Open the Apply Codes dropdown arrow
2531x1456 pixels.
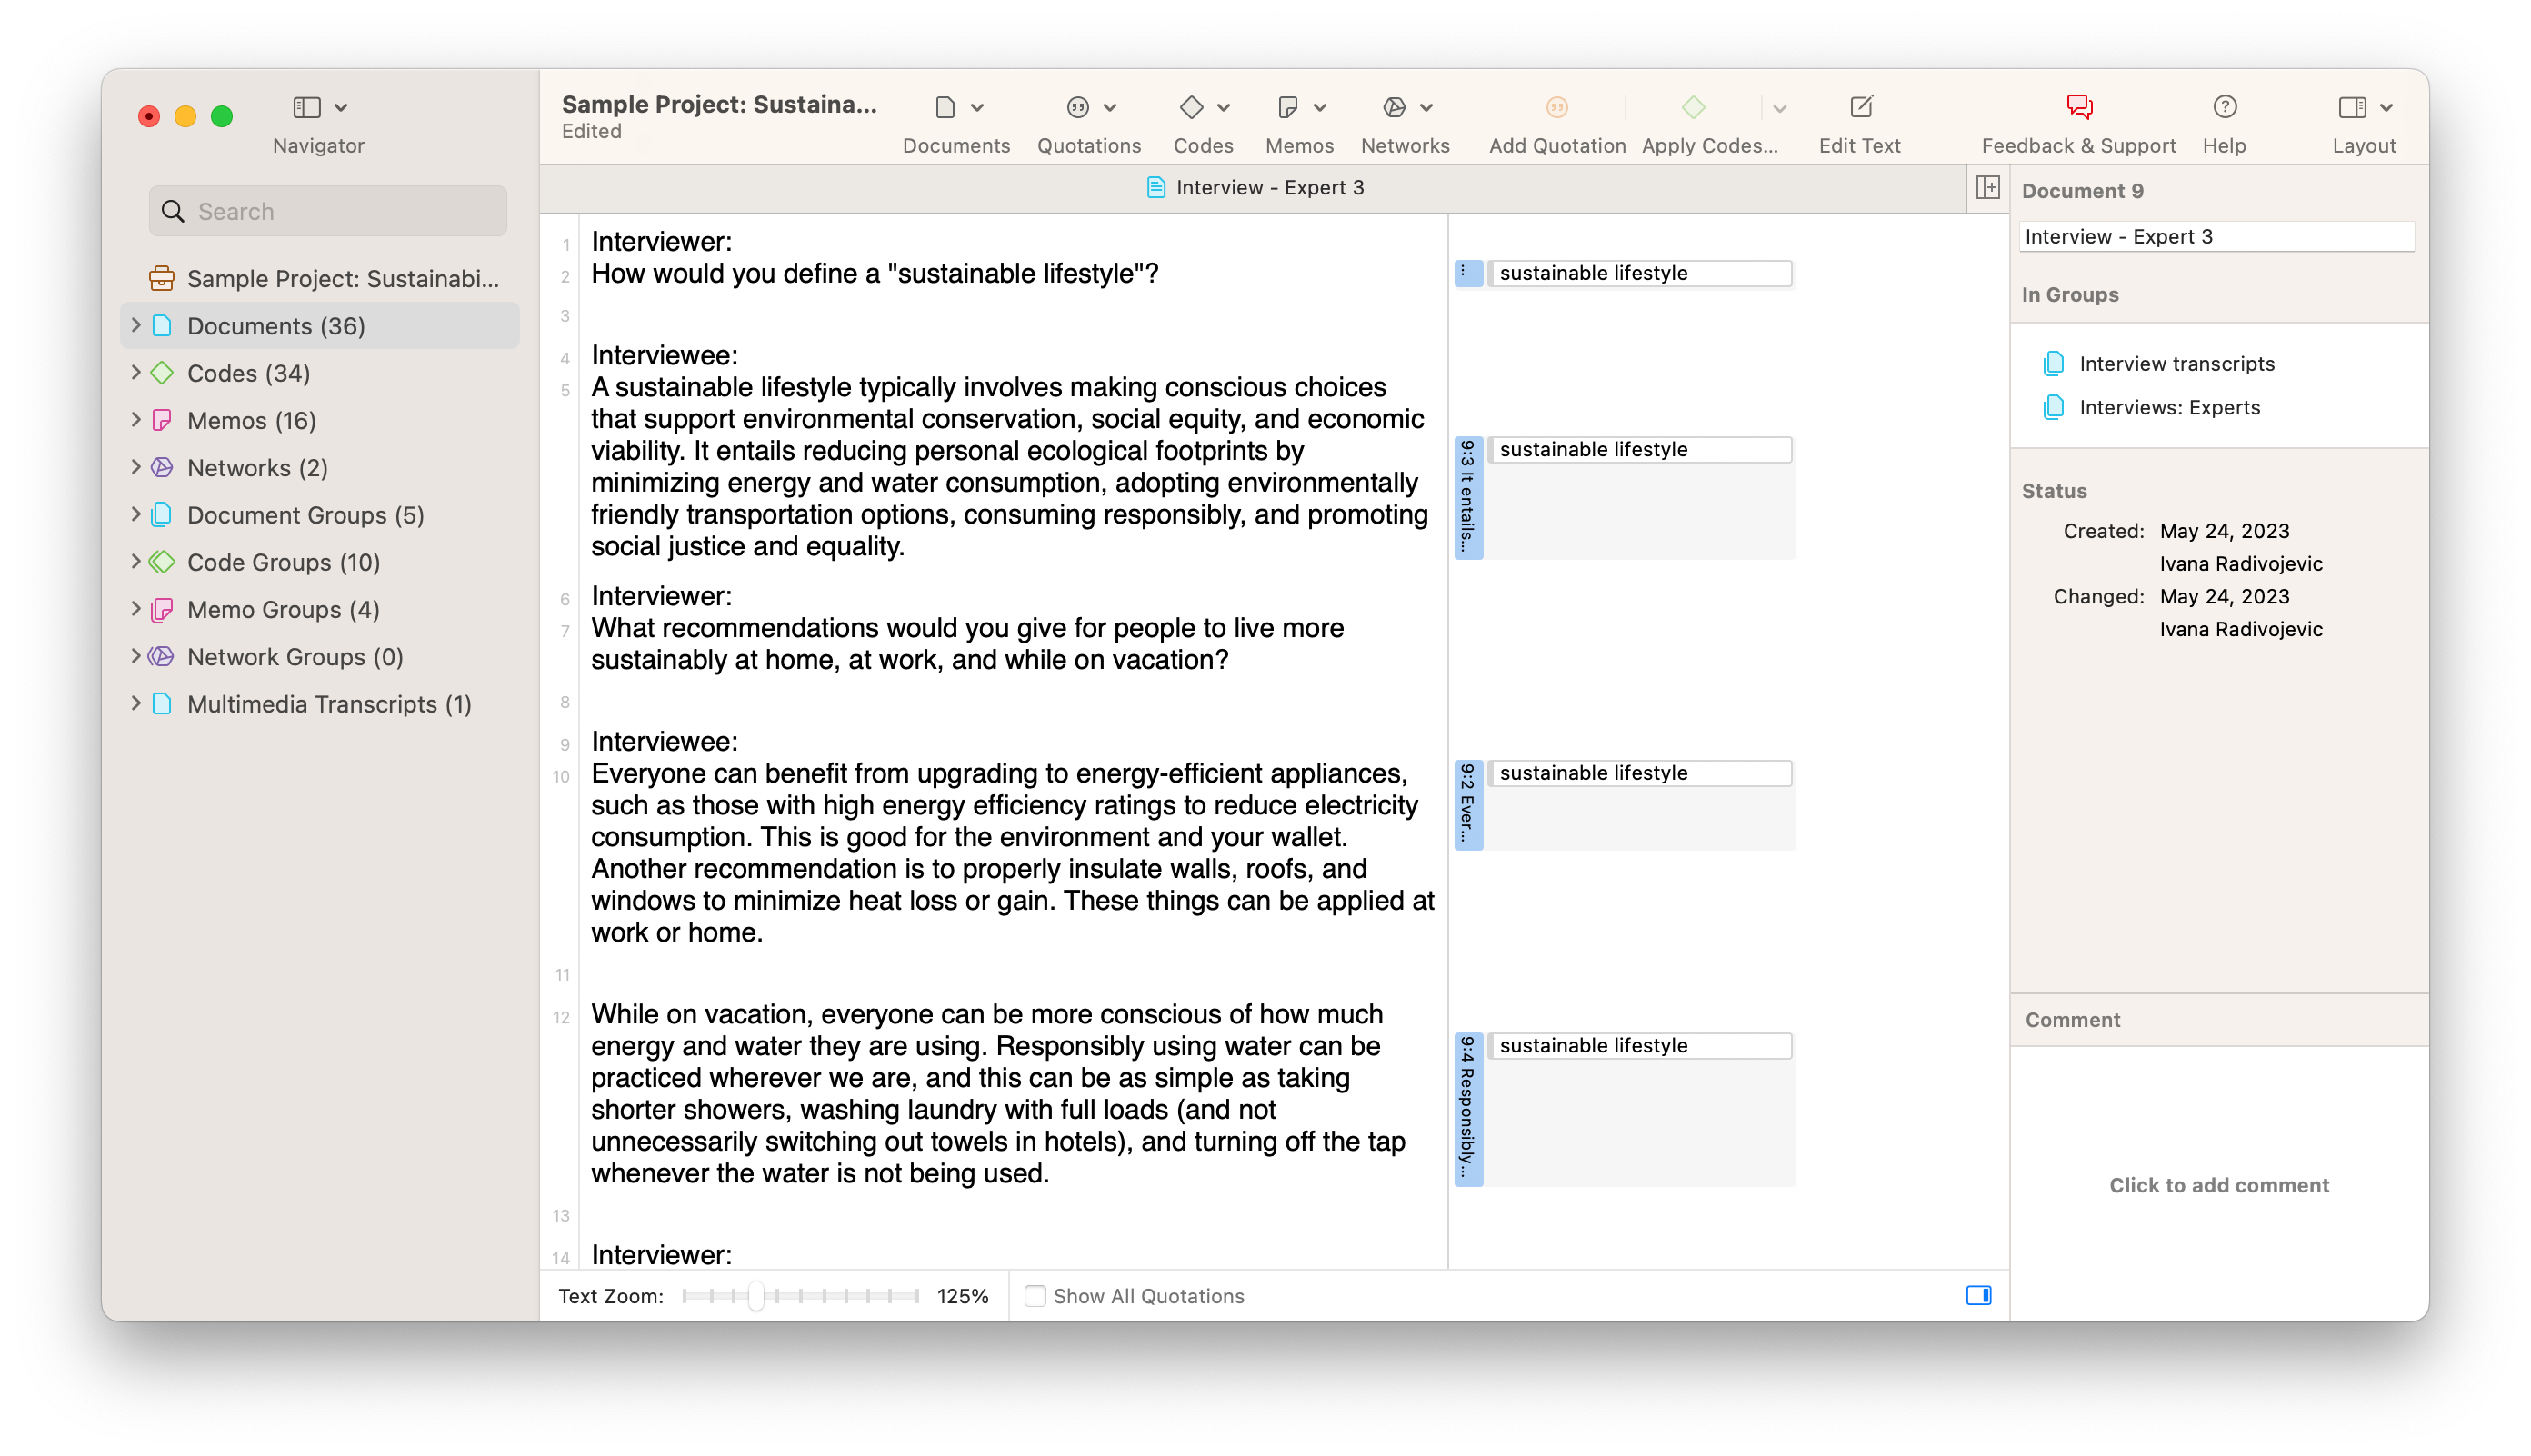tap(1780, 108)
